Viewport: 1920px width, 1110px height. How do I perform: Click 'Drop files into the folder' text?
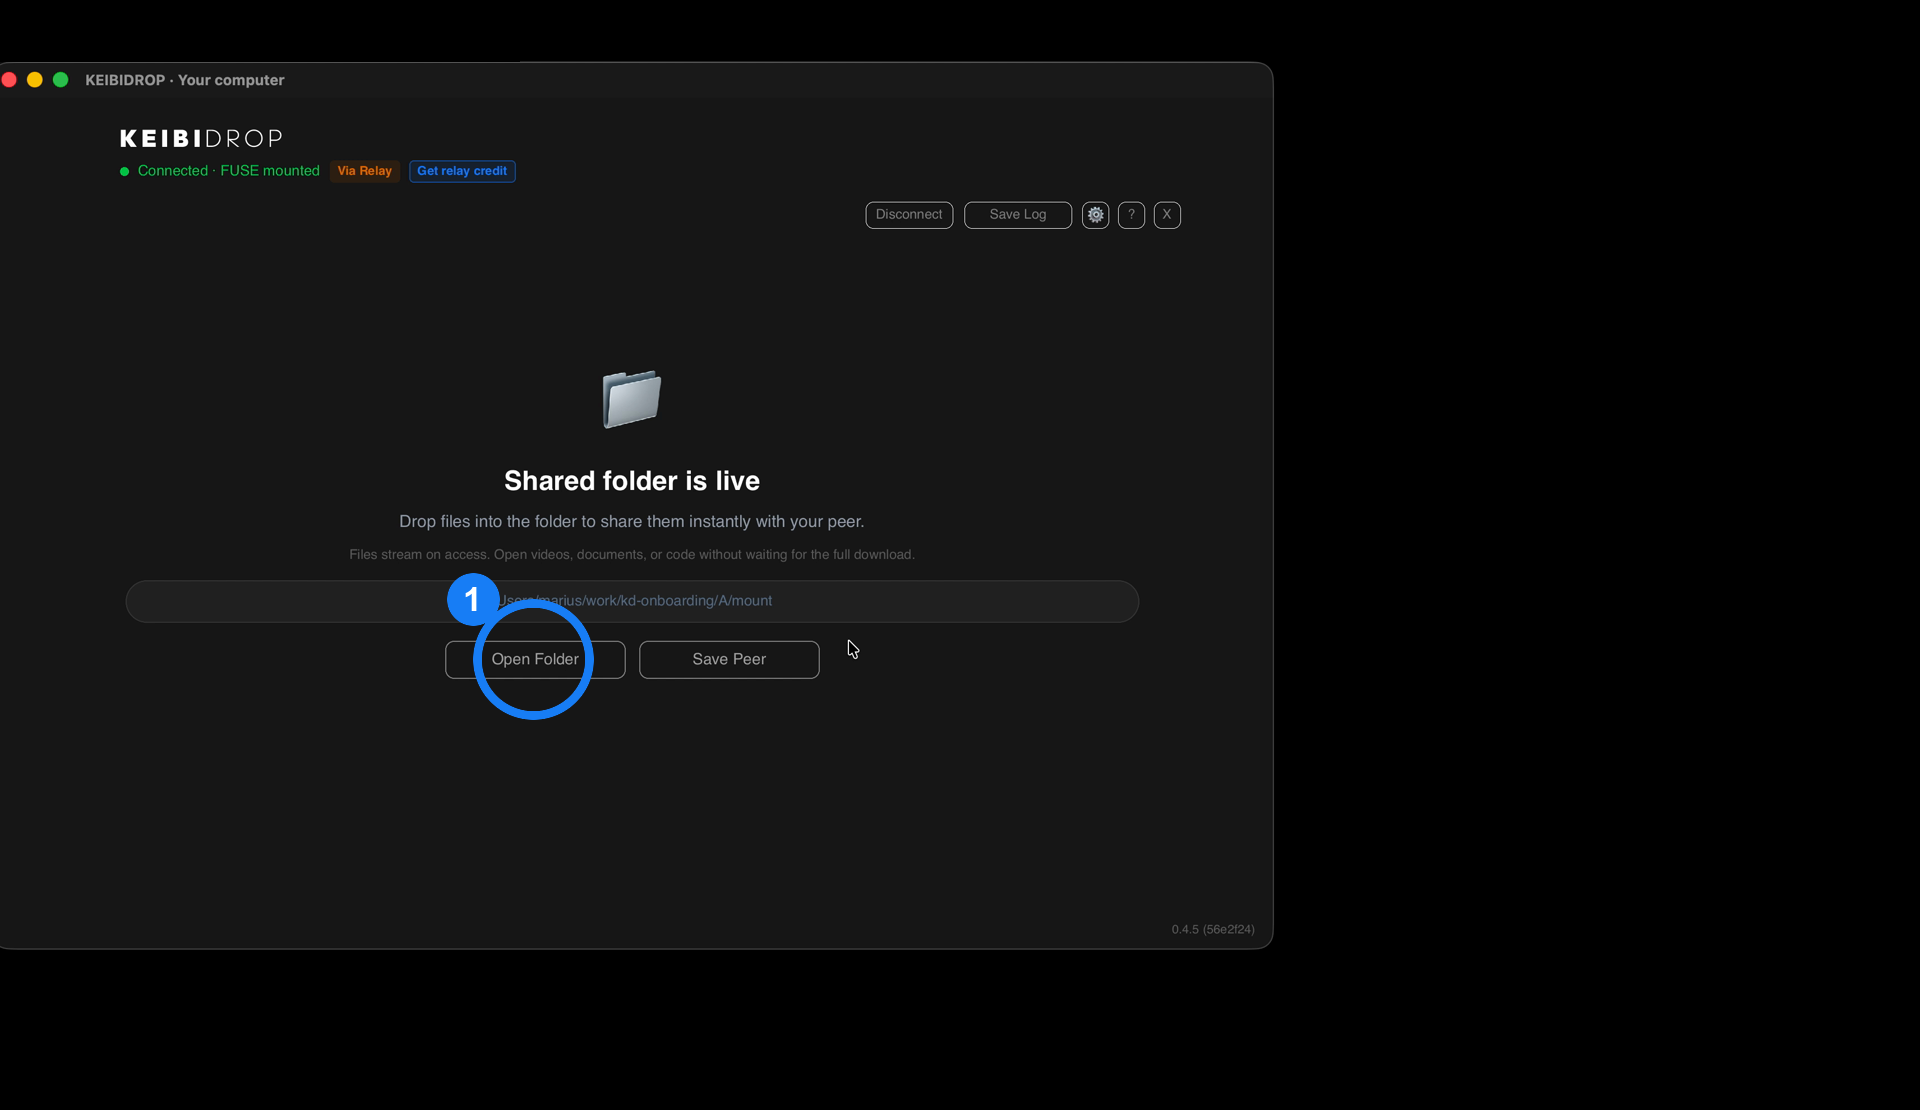(x=632, y=522)
